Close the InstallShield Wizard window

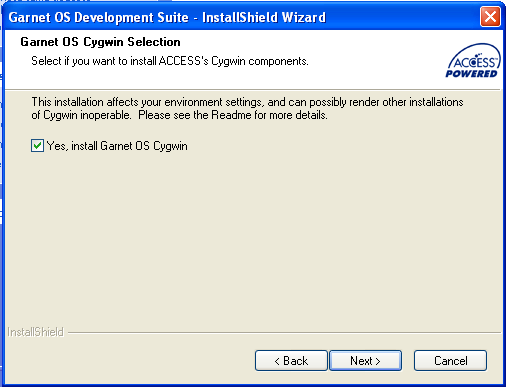(490, 16)
